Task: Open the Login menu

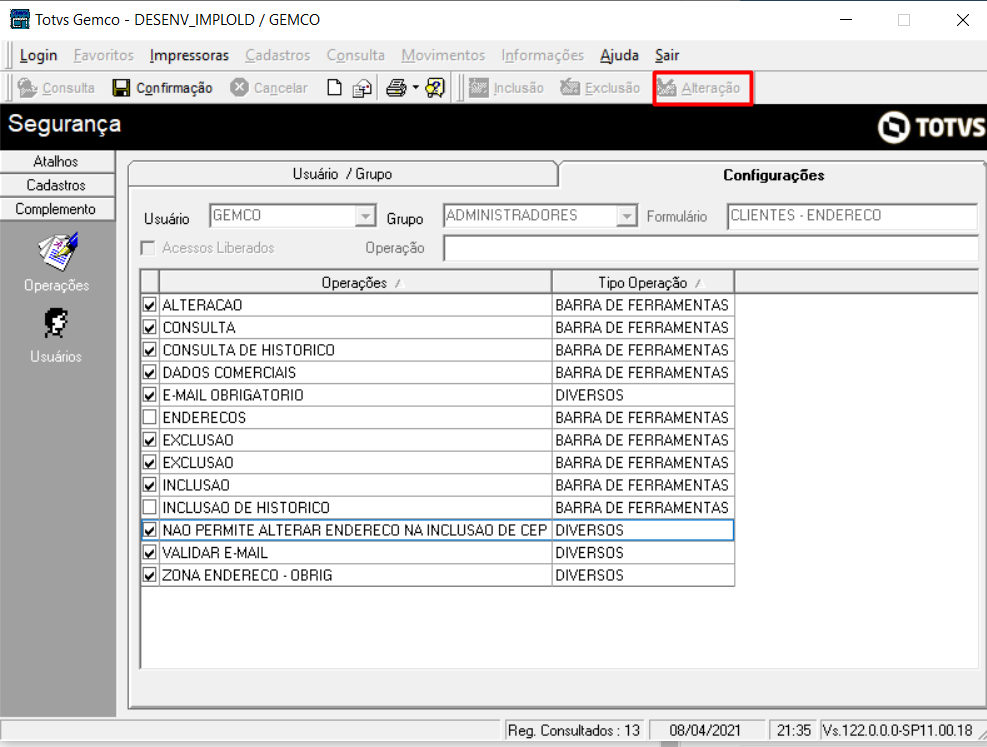Action: [x=38, y=55]
